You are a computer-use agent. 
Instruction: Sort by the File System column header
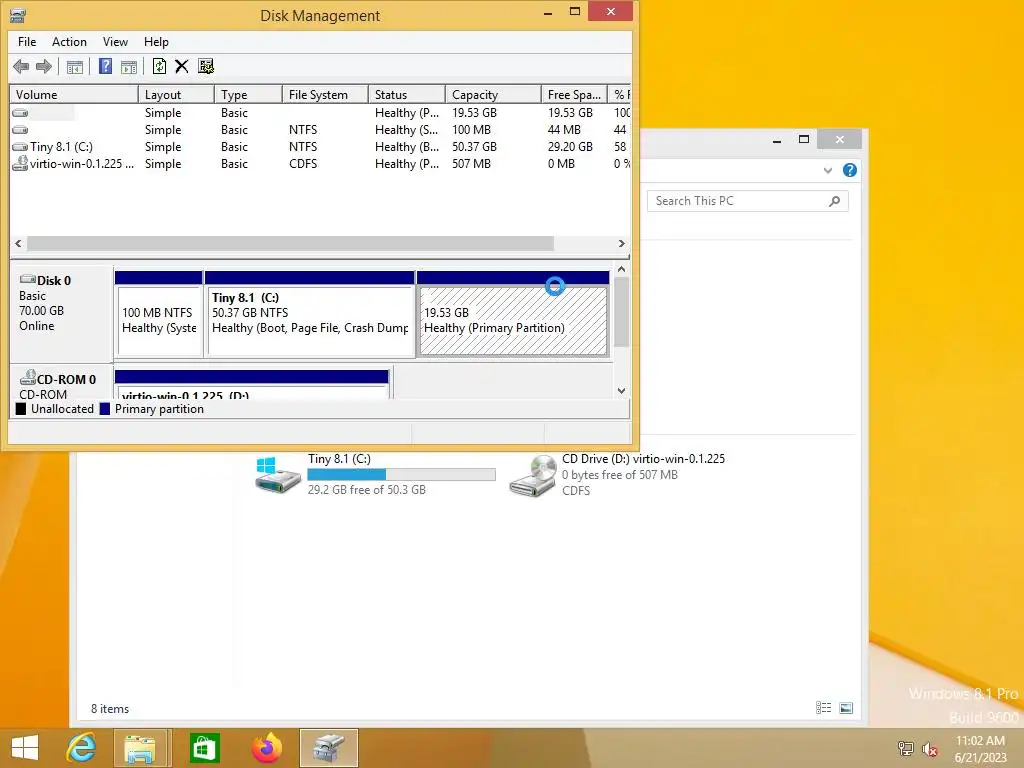coord(325,95)
